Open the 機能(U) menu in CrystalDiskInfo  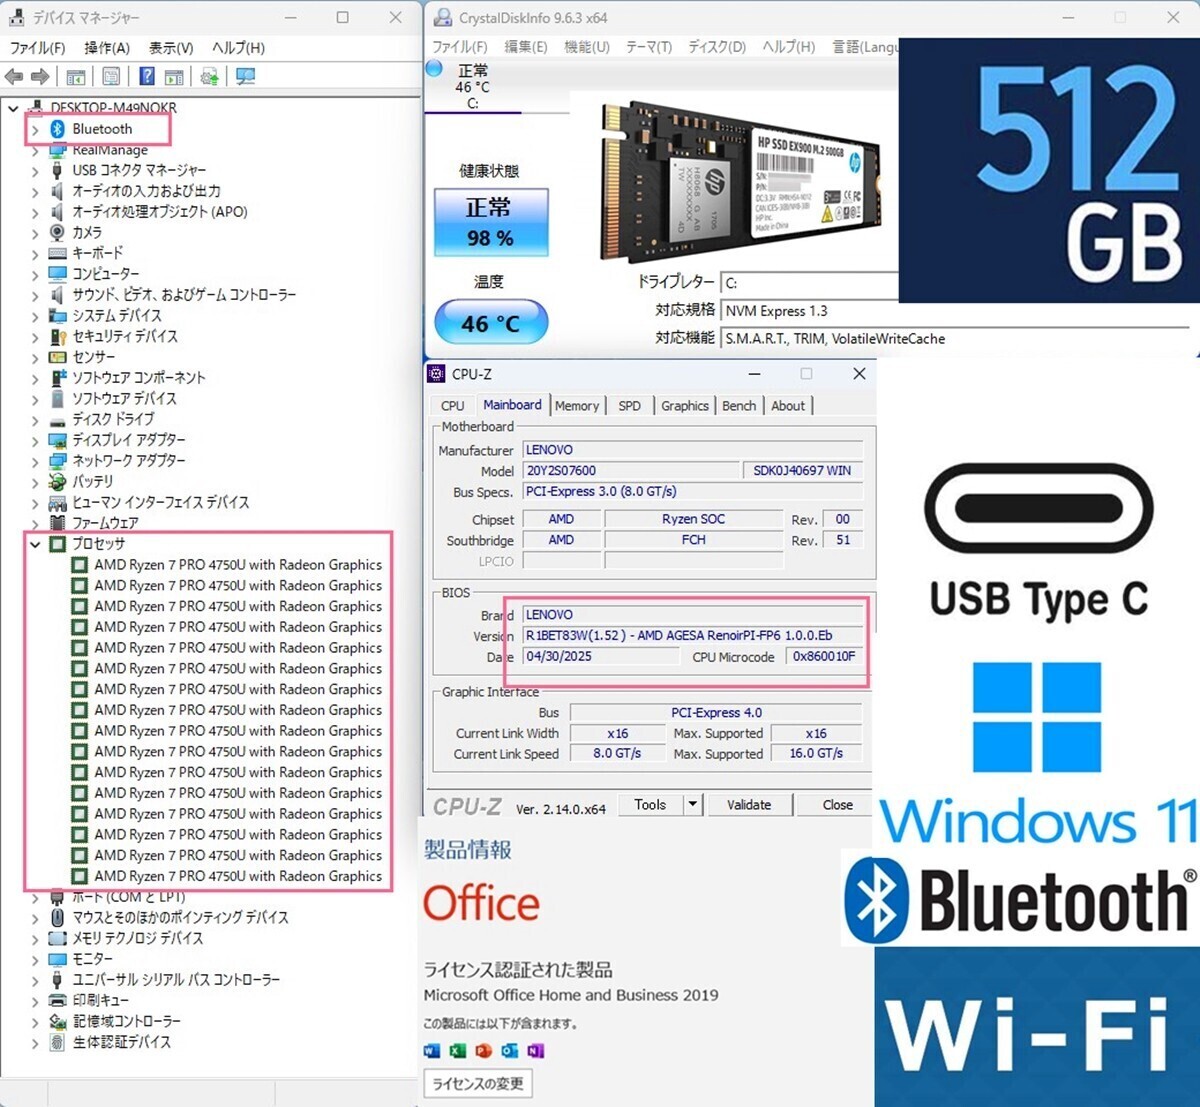[586, 46]
